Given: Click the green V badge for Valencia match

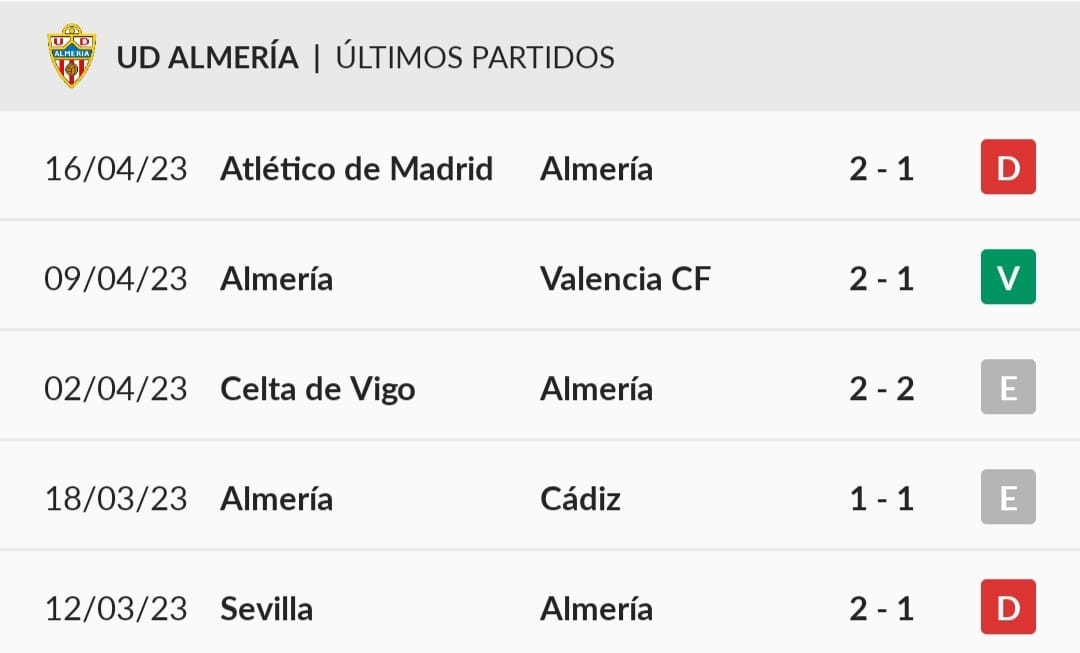Looking at the screenshot, I should pos(1008,277).
